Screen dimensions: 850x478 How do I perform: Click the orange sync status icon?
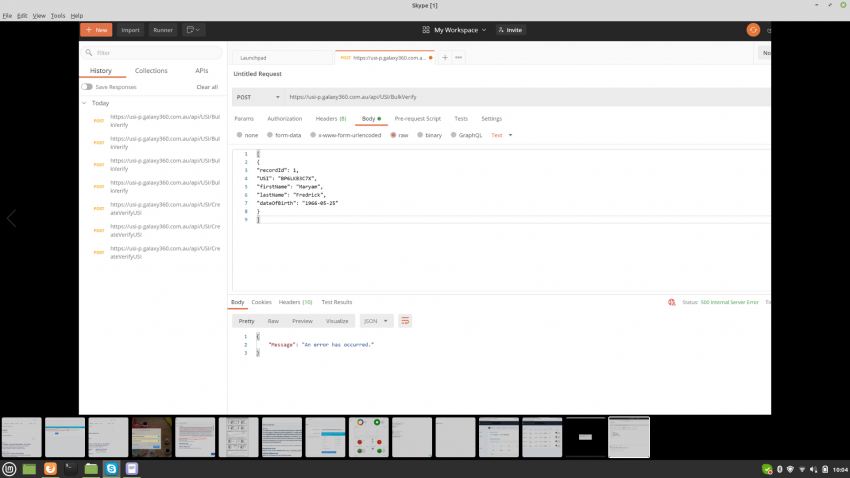tap(753, 30)
